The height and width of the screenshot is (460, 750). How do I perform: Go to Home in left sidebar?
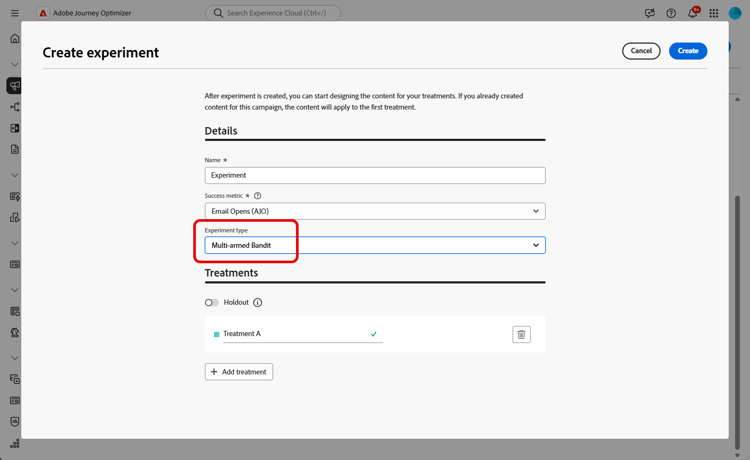pos(14,39)
